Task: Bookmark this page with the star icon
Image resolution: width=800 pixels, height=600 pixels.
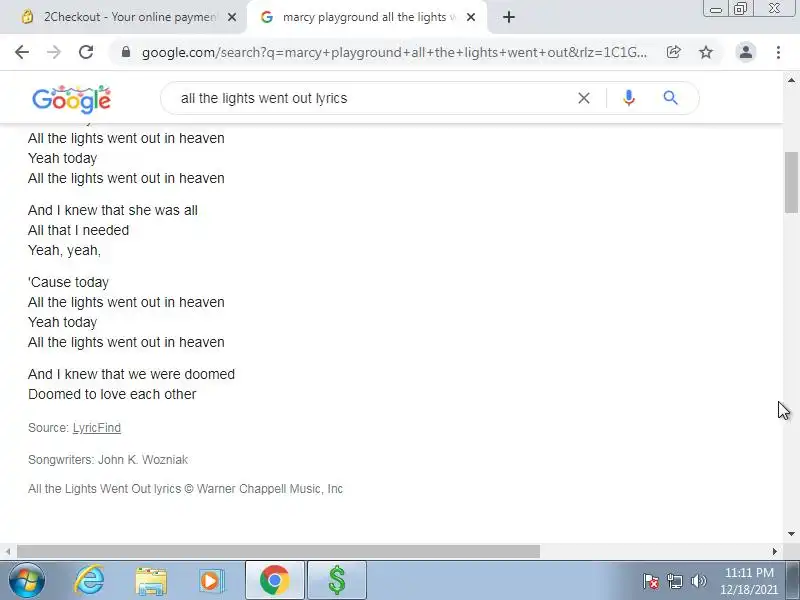Action: click(706, 52)
